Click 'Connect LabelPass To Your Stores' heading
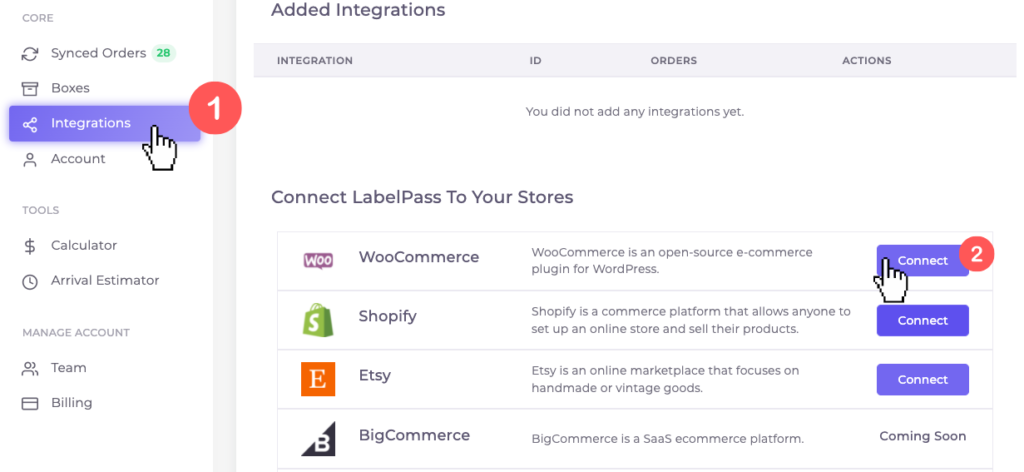The width and height of the screenshot is (1024, 472). [422, 197]
